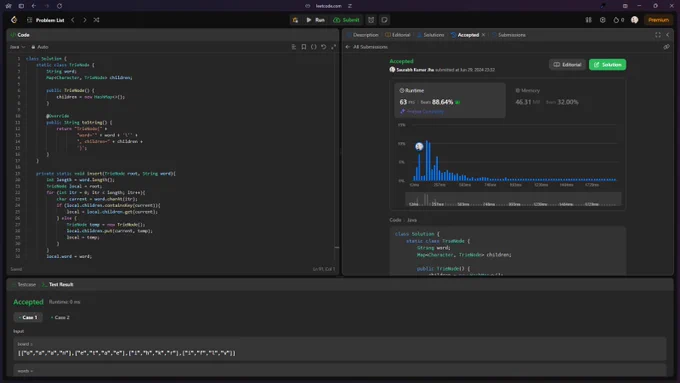Switch to the Testcase tab

pos(24,285)
